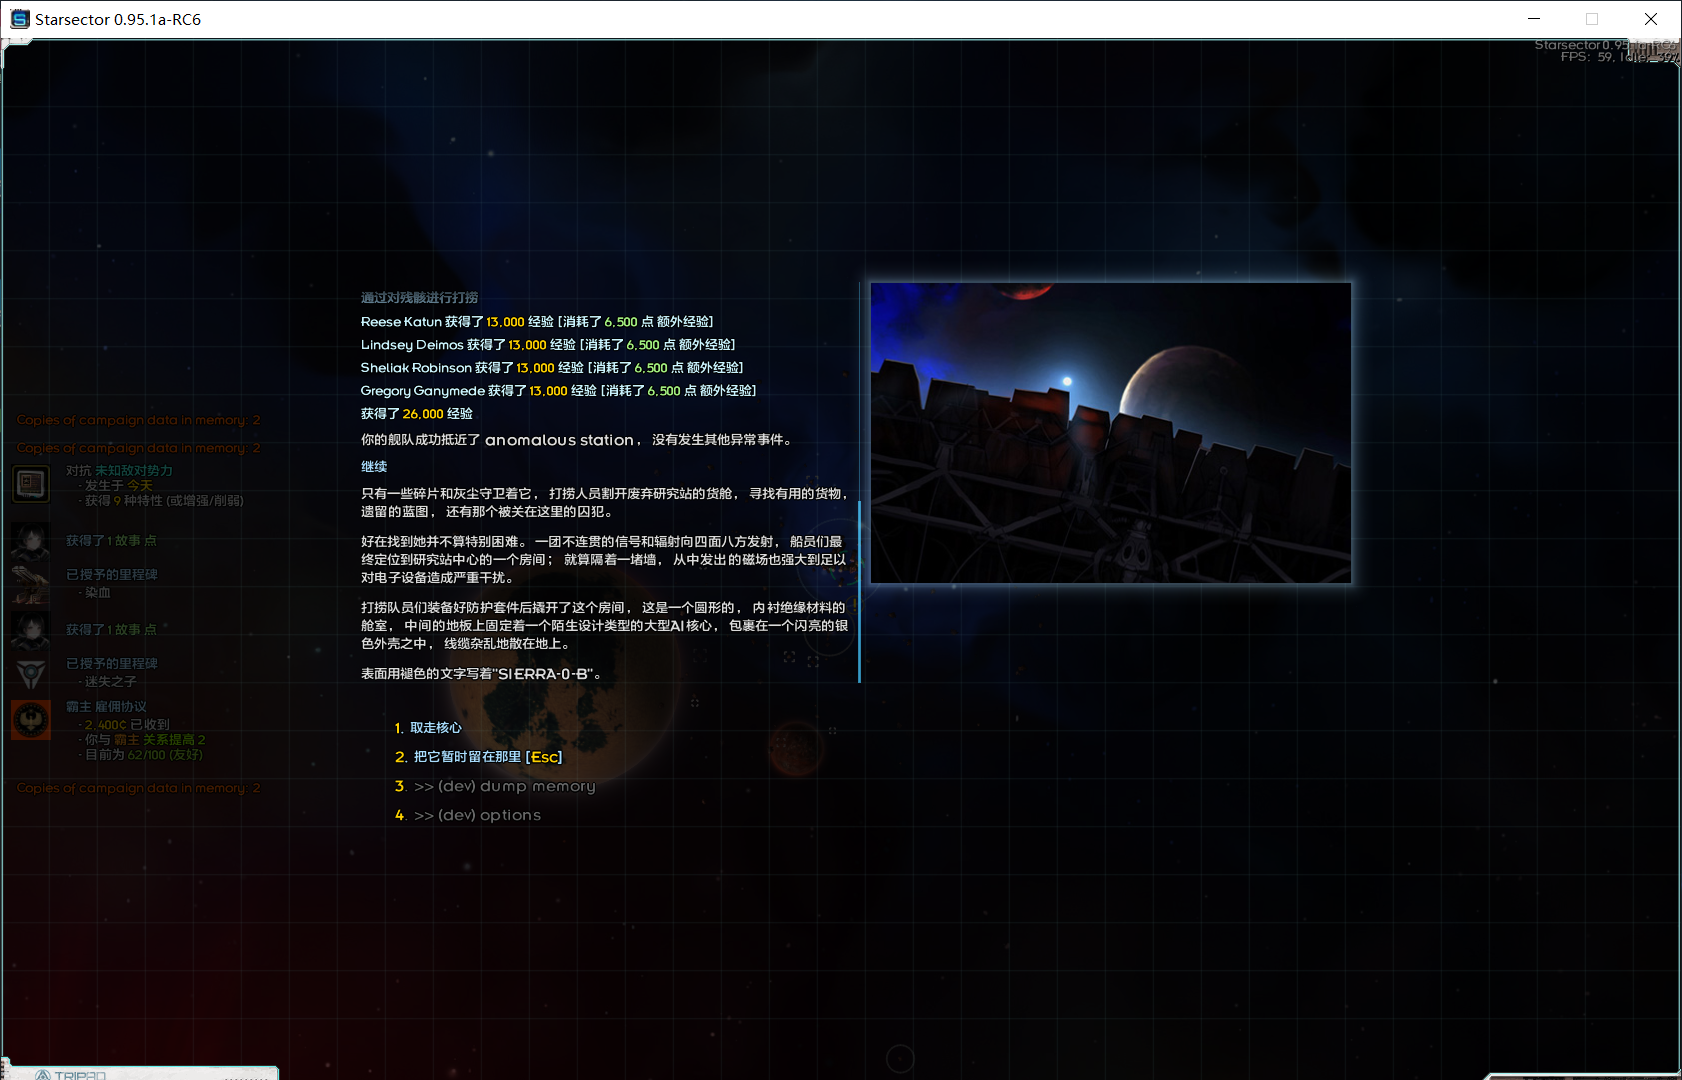1682x1080 pixels.
Task: Click the milestone 迷失之子 log entry text
Action: [110, 681]
